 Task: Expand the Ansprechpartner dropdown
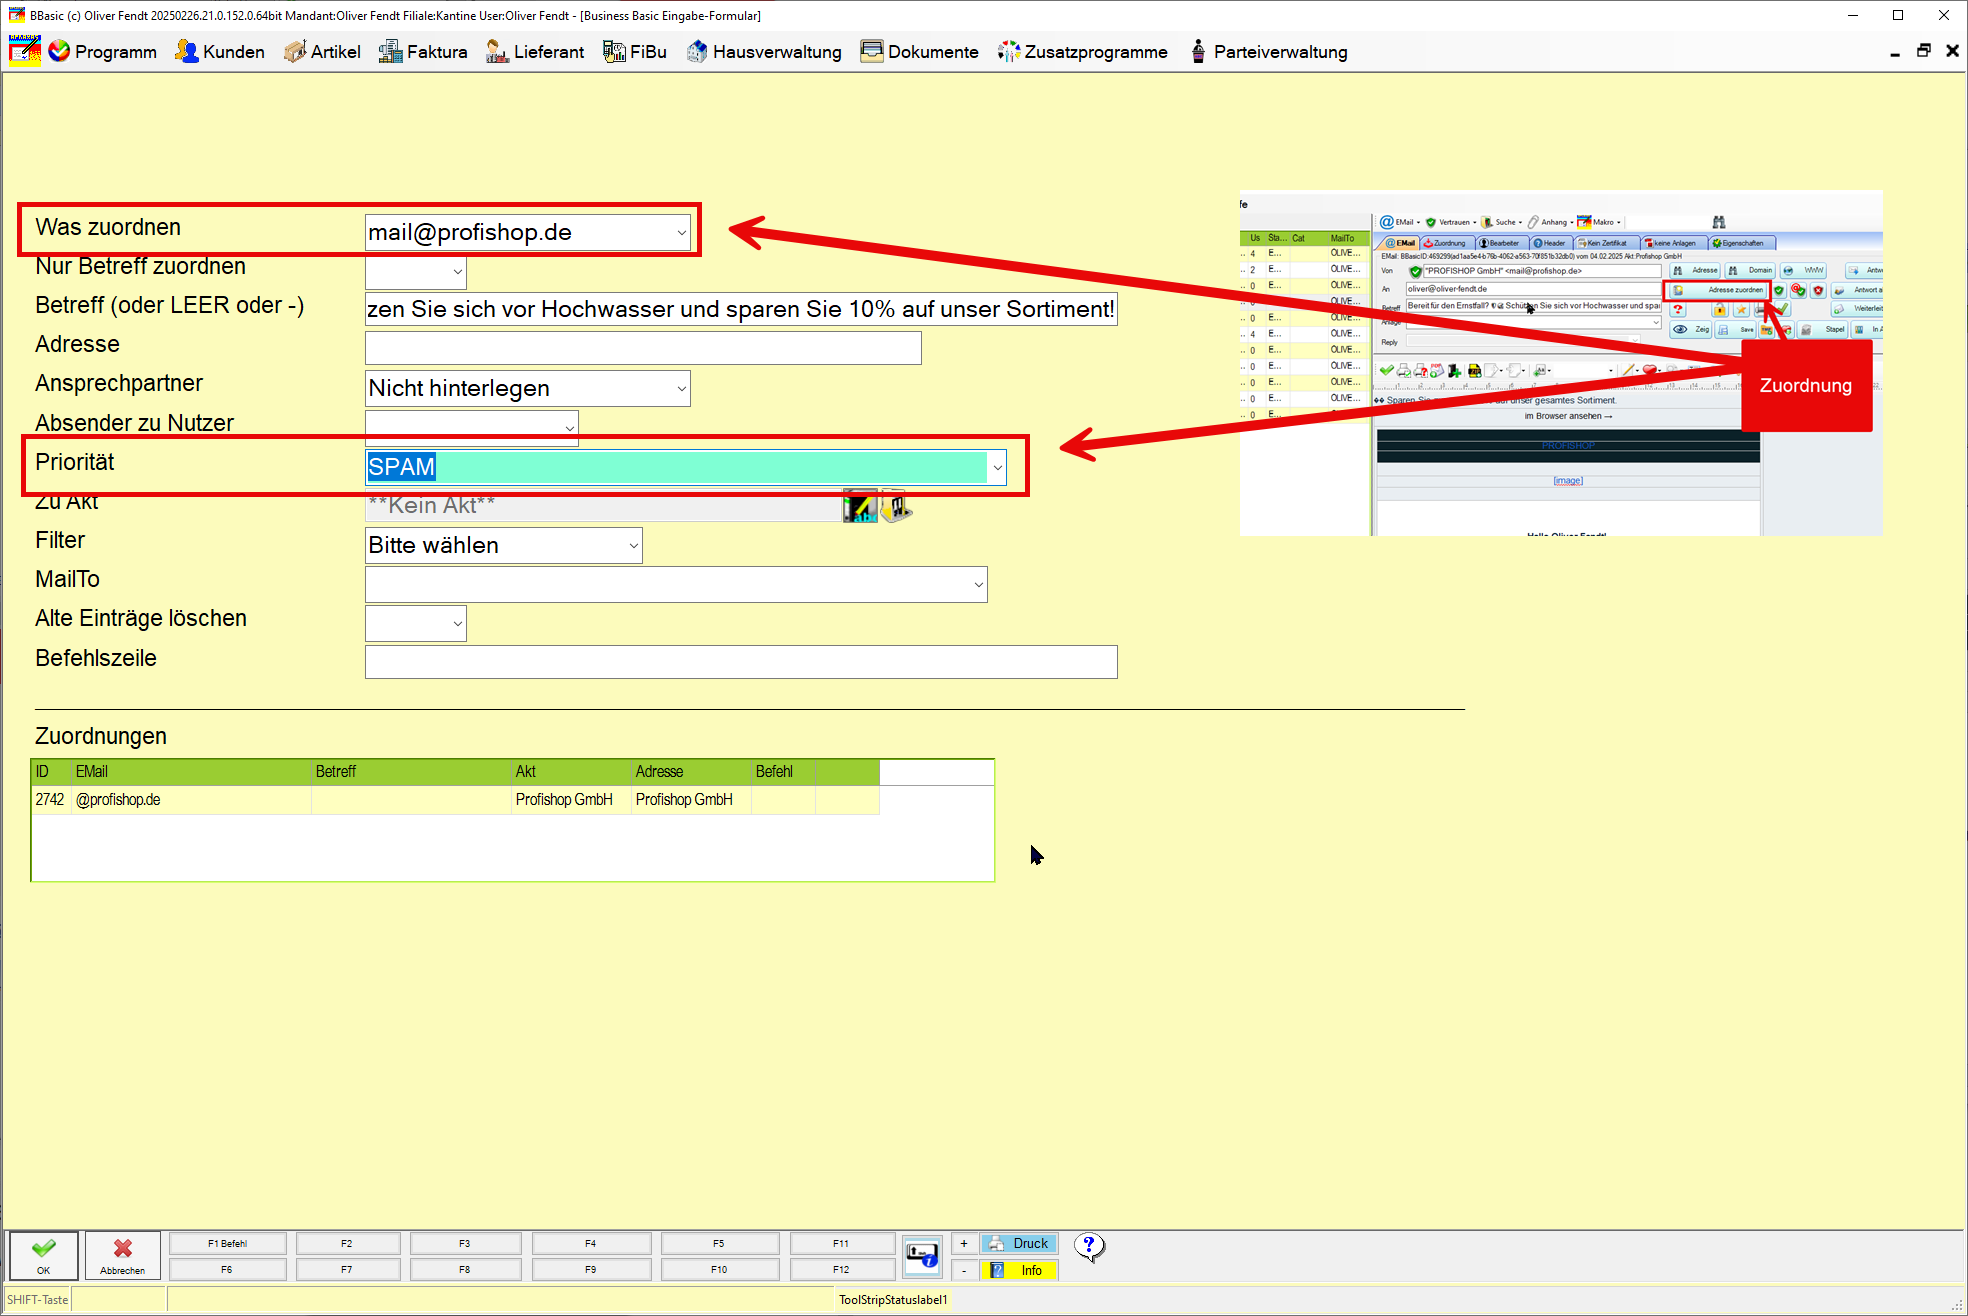click(x=682, y=388)
